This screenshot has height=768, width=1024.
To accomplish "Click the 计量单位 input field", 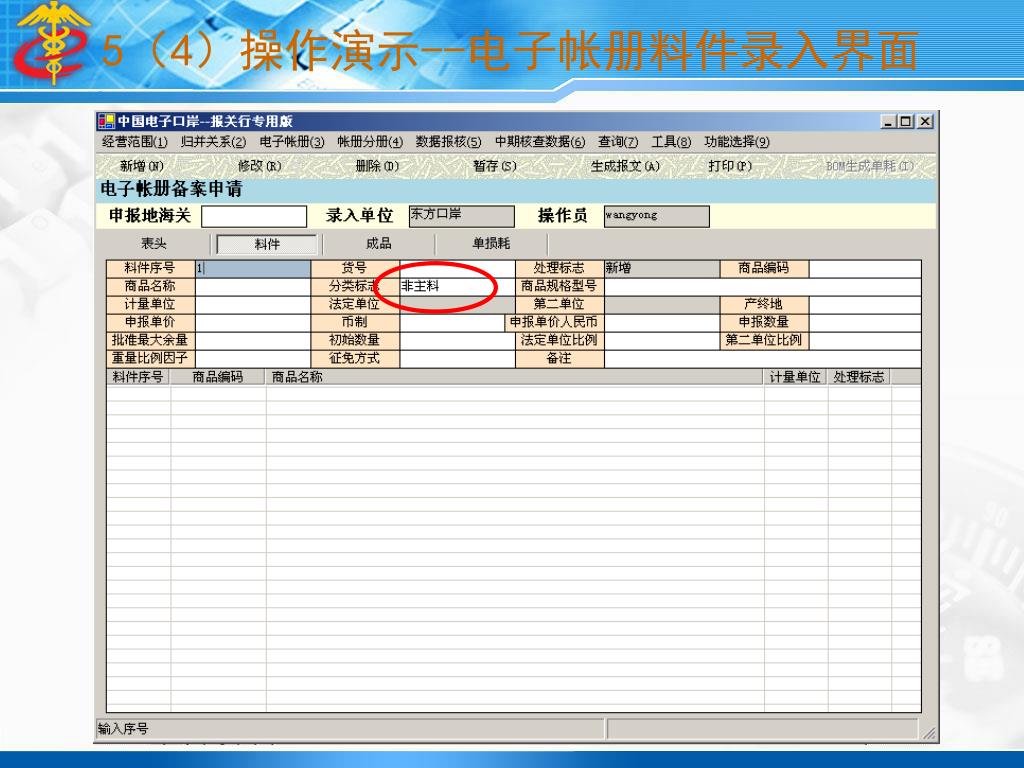I will click(253, 304).
